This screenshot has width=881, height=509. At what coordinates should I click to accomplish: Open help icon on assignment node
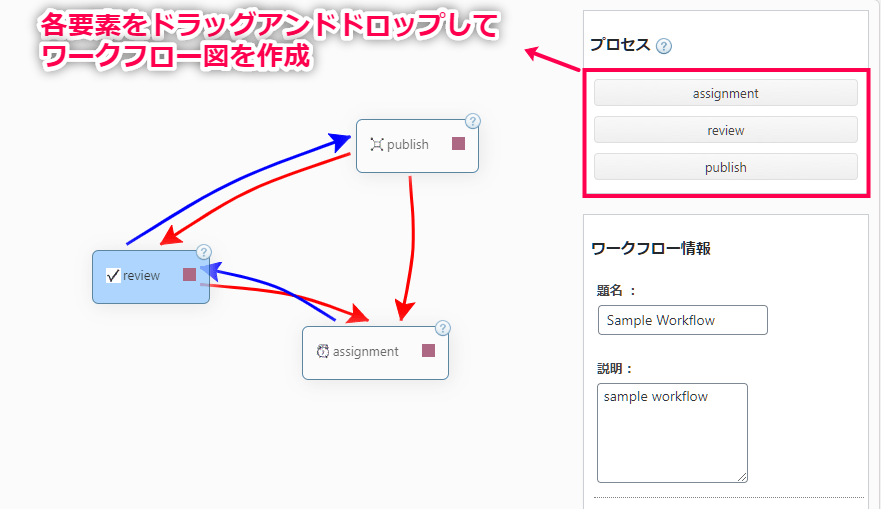(x=443, y=328)
